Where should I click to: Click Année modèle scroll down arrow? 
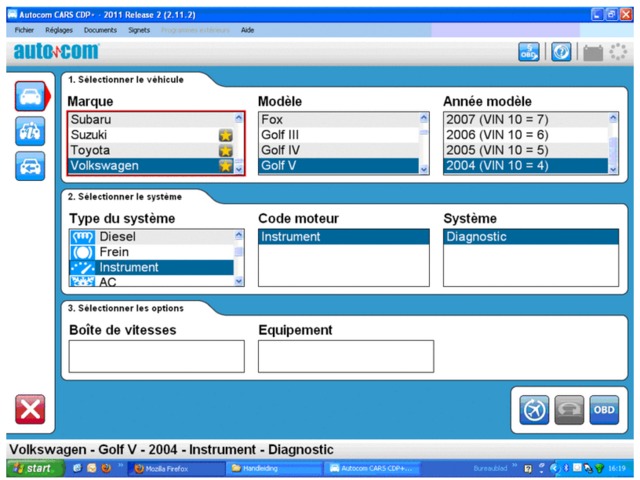click(613, 169)
